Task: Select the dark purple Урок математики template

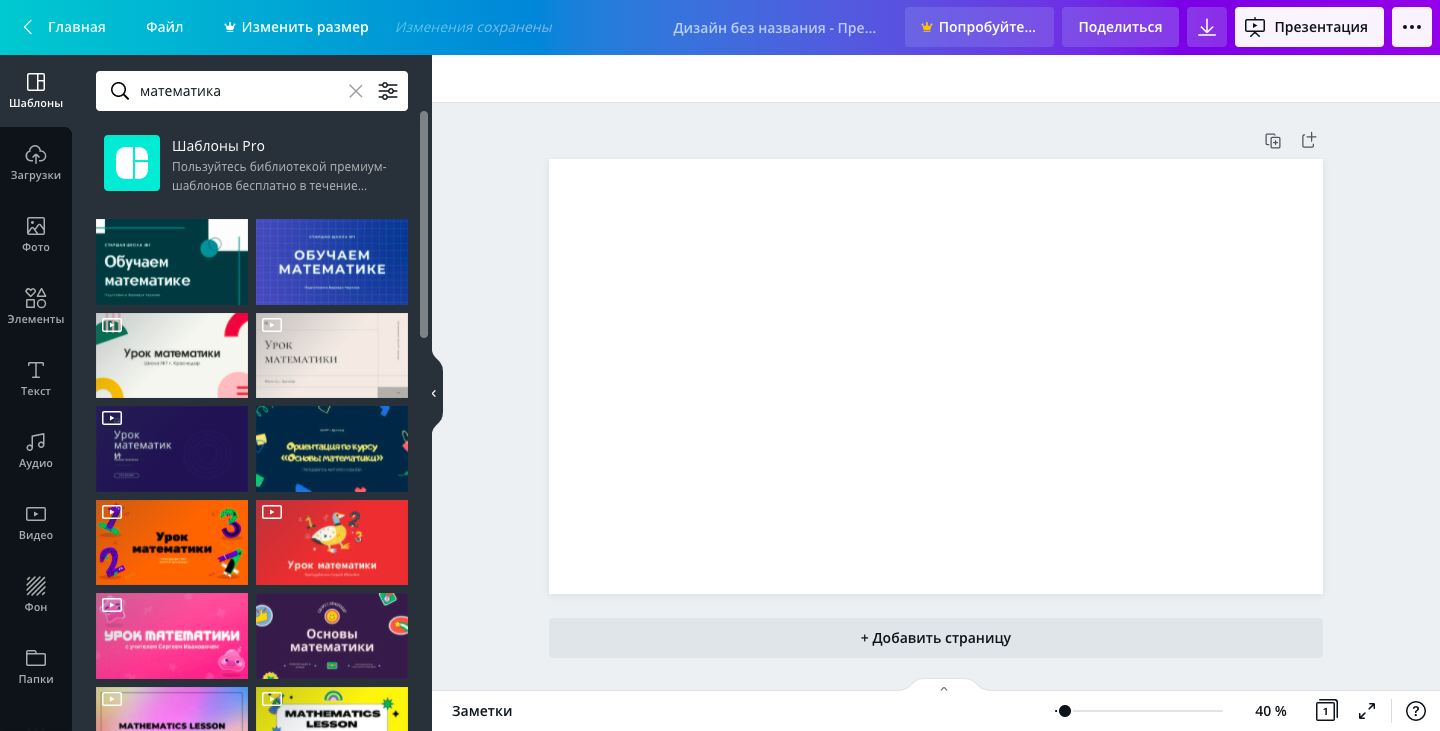Action: click(x=172, y=449)
